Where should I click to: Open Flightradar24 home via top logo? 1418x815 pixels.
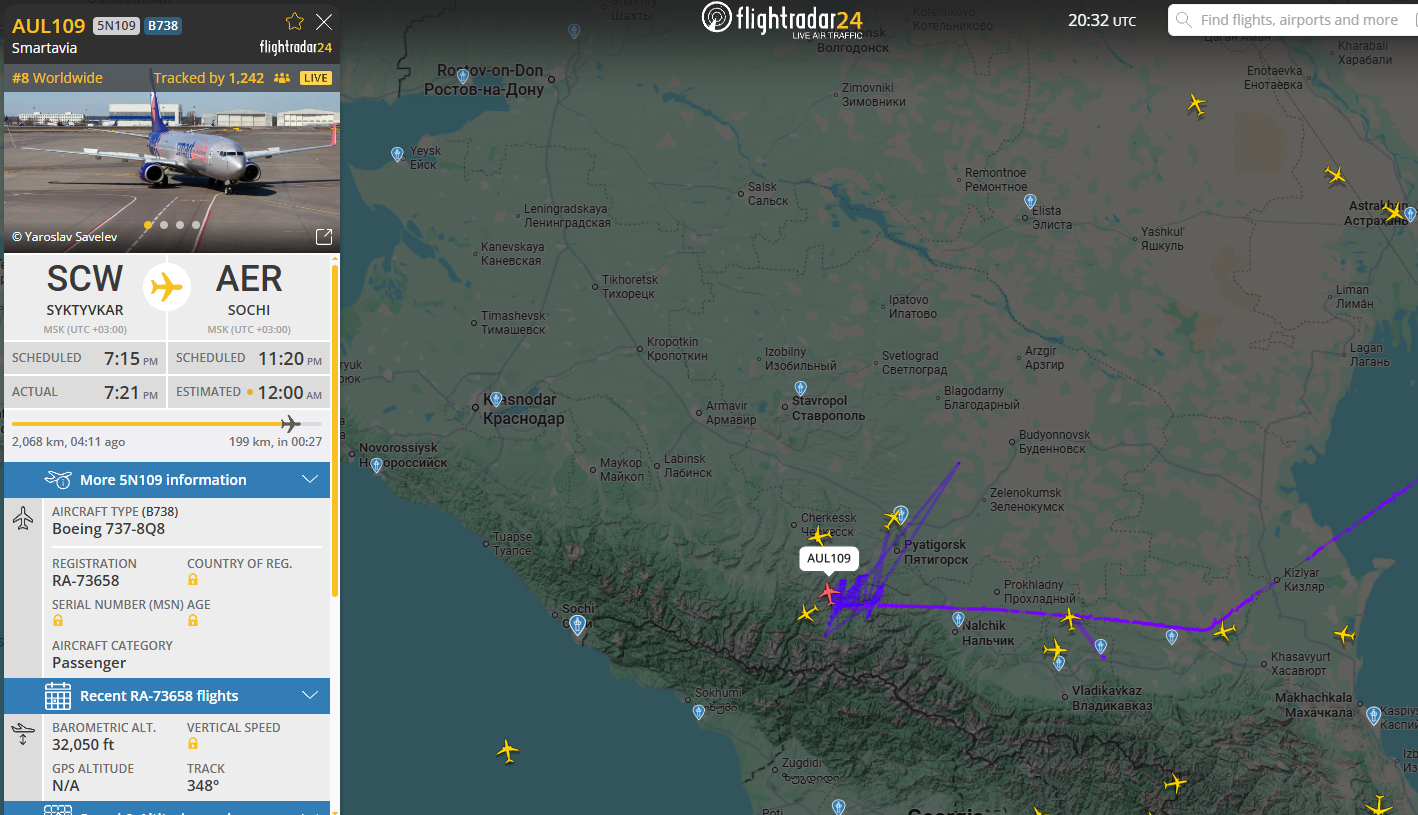tap(782, 19)
